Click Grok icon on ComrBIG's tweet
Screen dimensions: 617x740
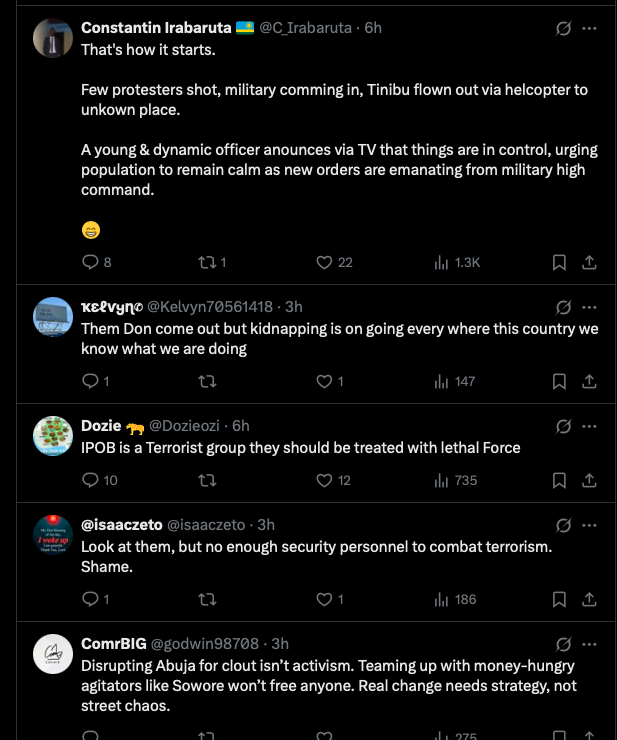tap(563, 643)
